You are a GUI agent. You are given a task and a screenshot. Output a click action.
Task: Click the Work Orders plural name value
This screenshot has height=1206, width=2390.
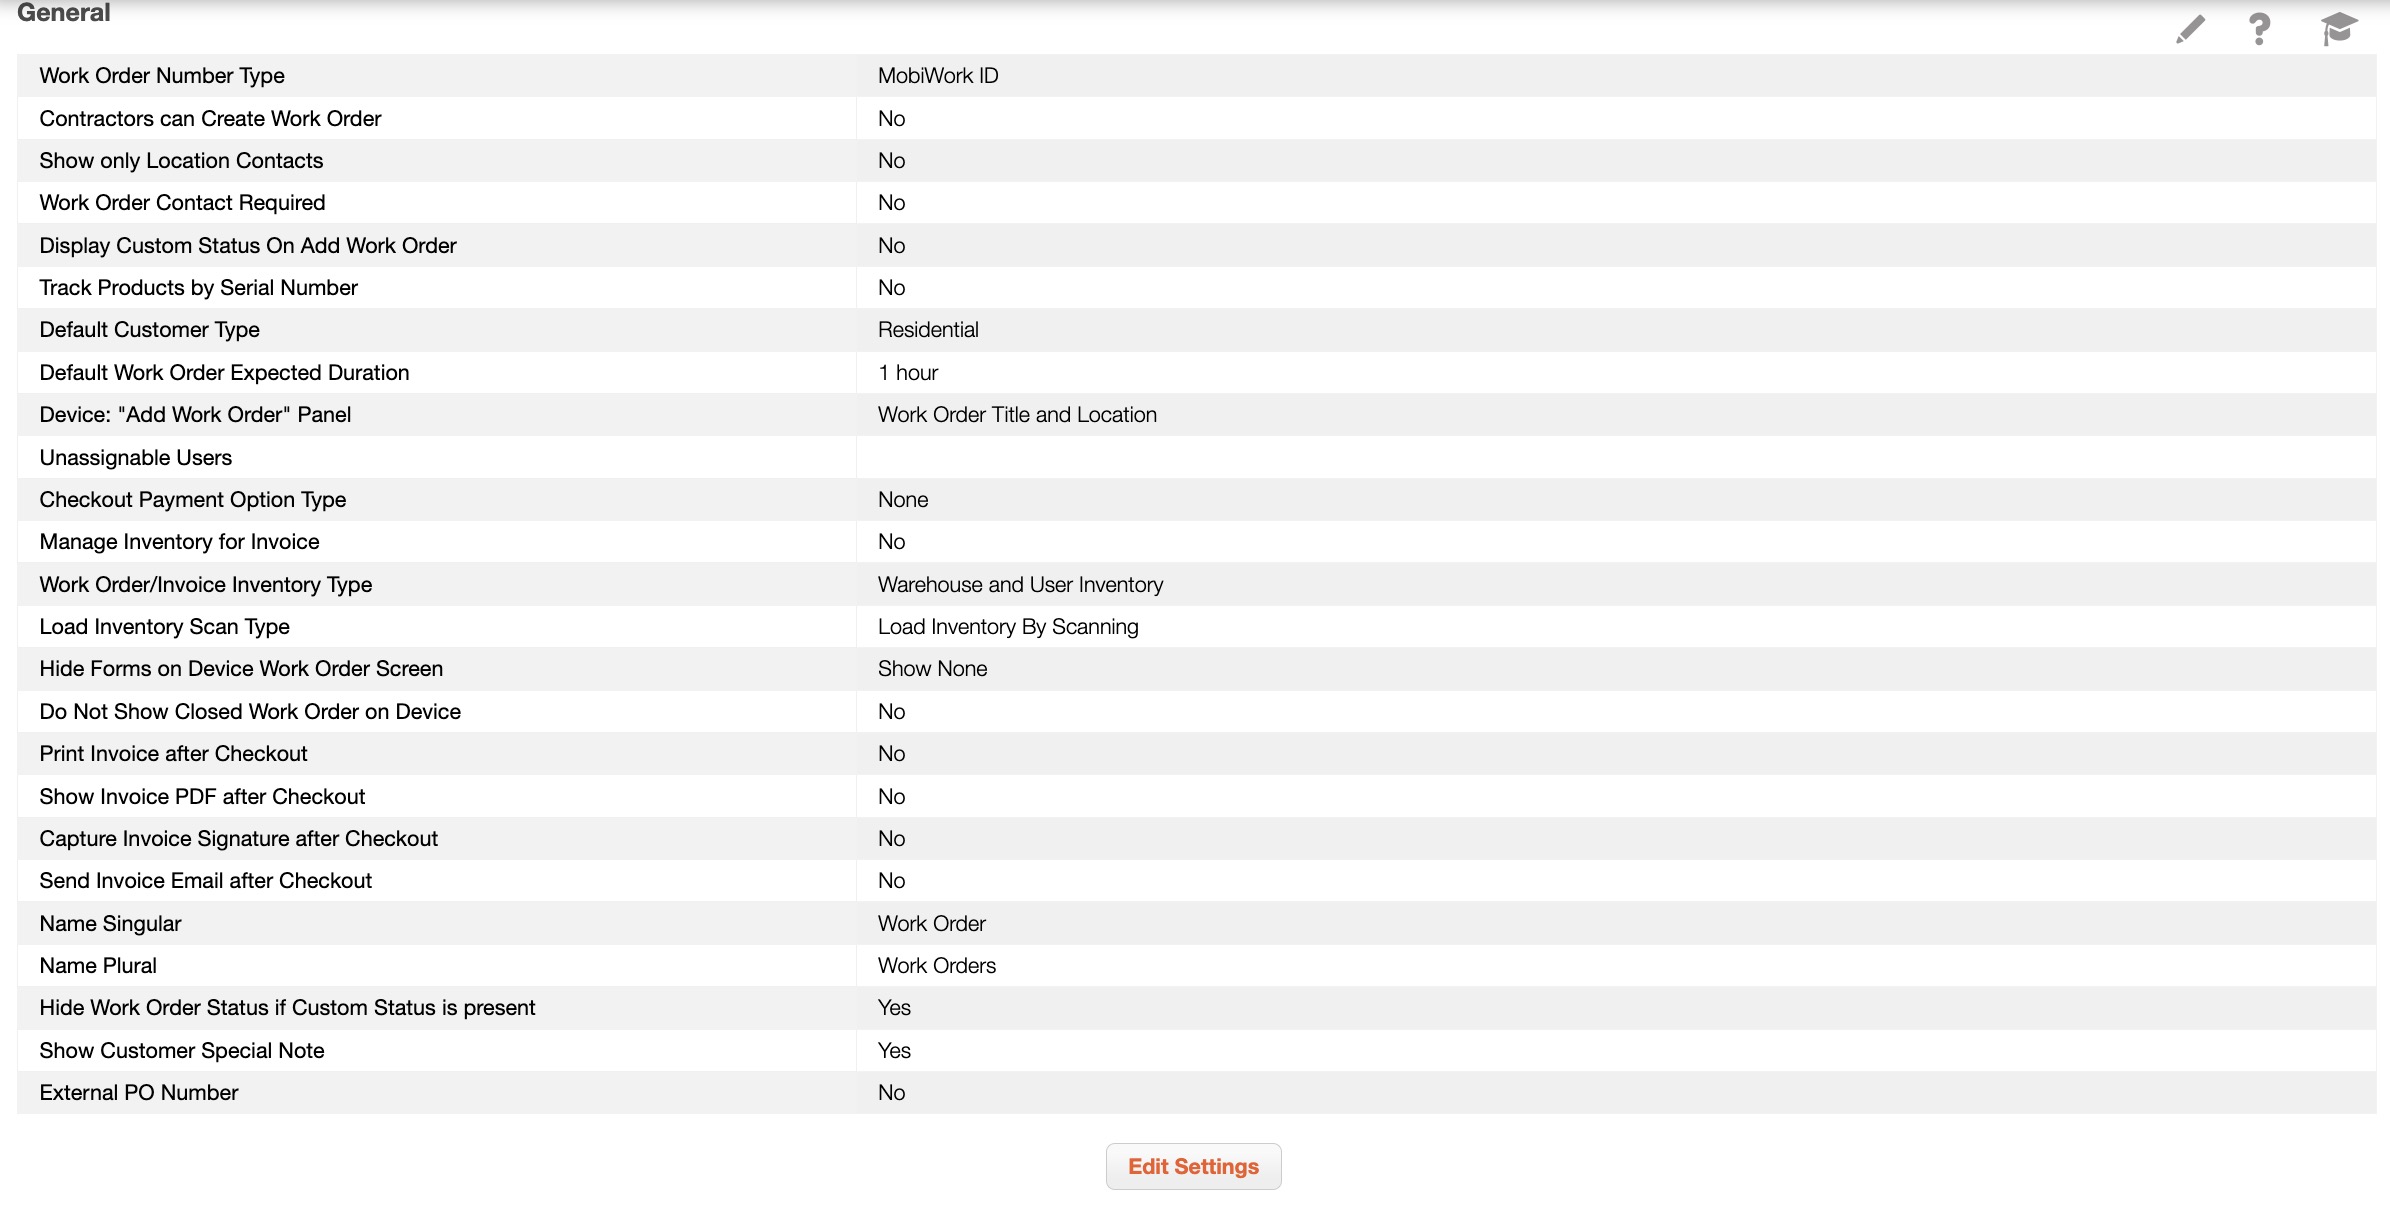click(937, 966)
